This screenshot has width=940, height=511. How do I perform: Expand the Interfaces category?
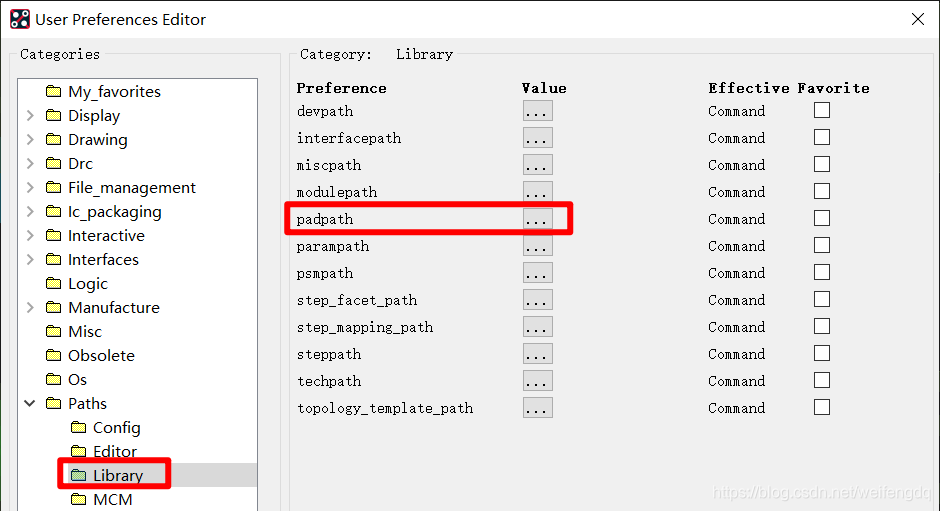pyautogui.click(x=30, y=259)
